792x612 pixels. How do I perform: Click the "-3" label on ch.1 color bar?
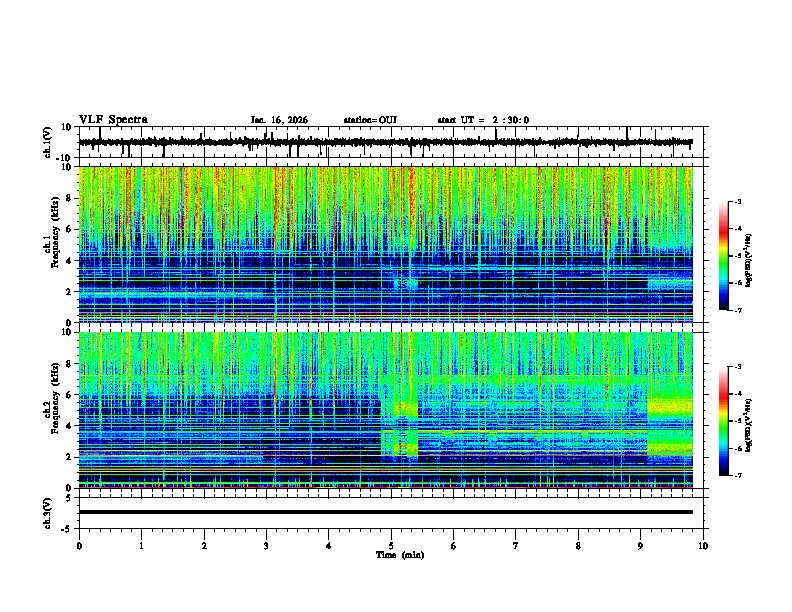click(x=737, y=202)
